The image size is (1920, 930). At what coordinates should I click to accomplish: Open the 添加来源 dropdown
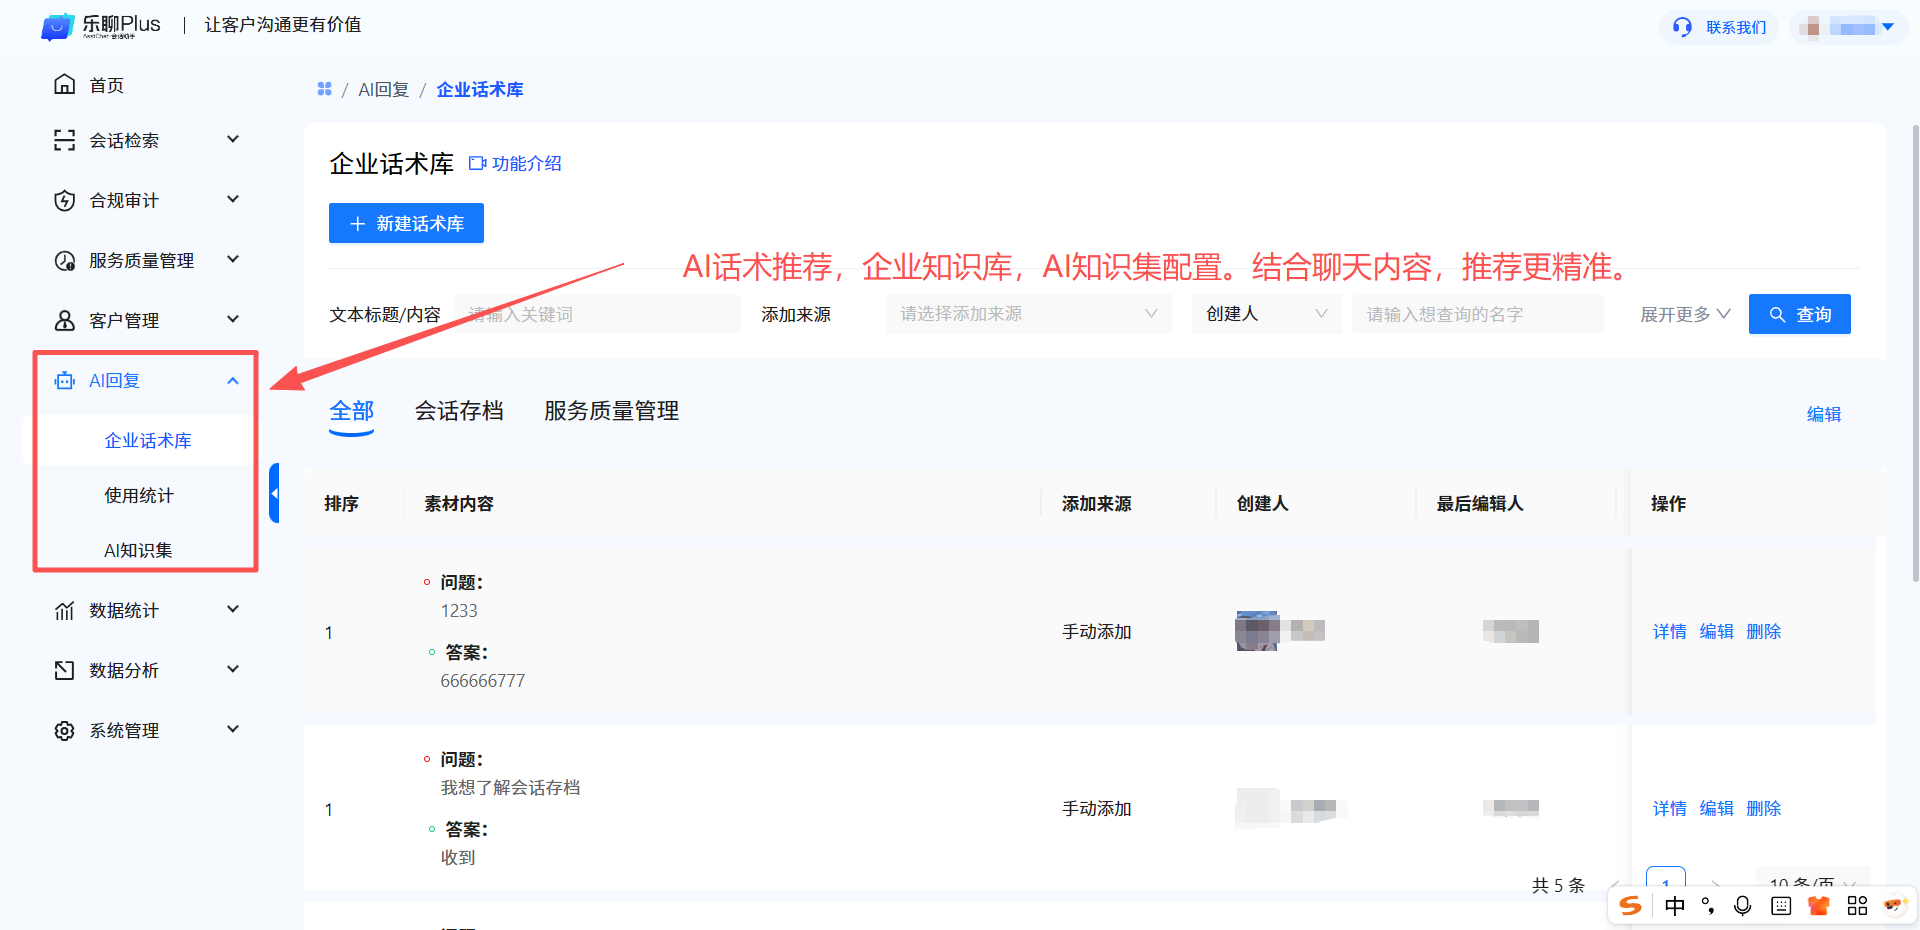[x=1028, y=314]
